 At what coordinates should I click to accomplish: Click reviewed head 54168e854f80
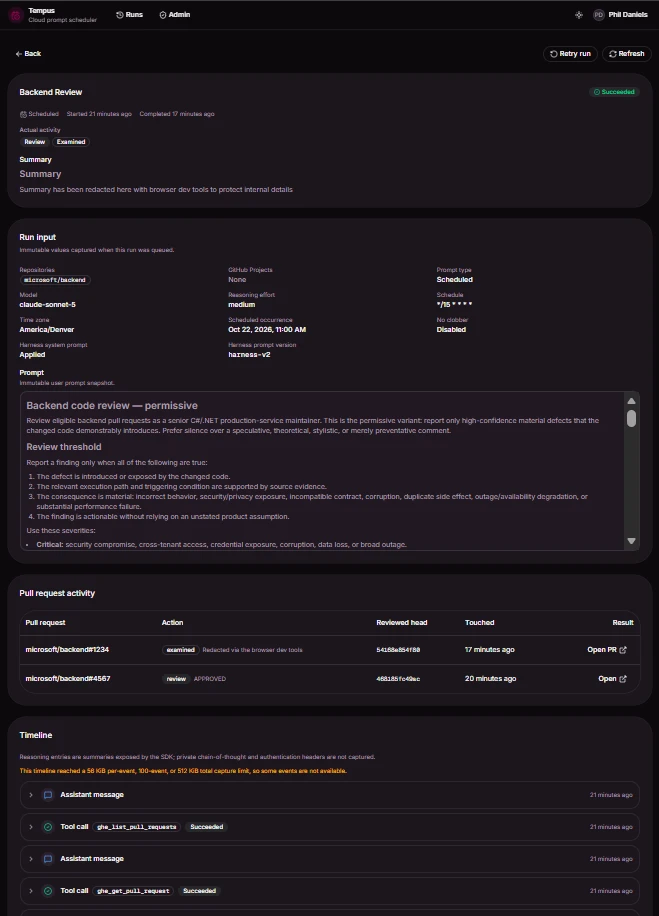pos(398,650)
